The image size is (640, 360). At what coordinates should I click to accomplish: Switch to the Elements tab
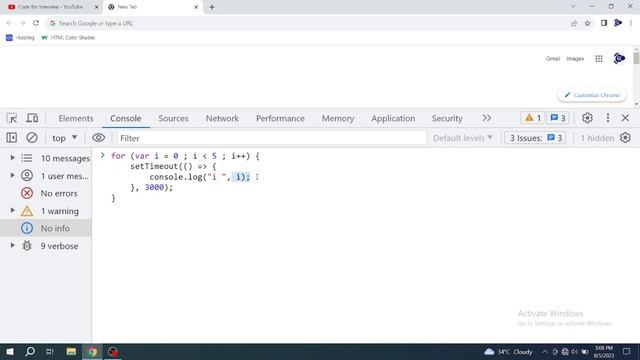pos(76,118)
